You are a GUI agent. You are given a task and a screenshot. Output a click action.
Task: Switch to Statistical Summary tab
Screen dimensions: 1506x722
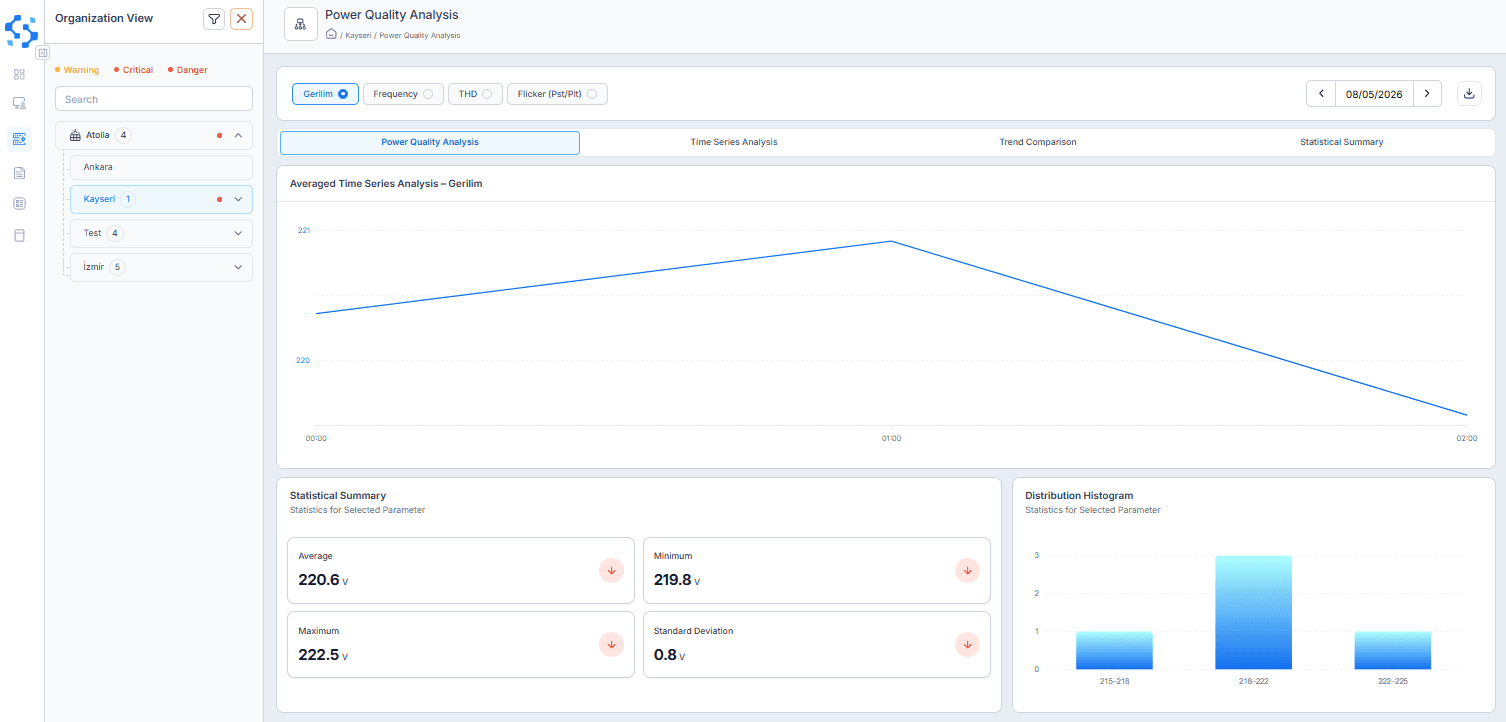point(1342,142)
